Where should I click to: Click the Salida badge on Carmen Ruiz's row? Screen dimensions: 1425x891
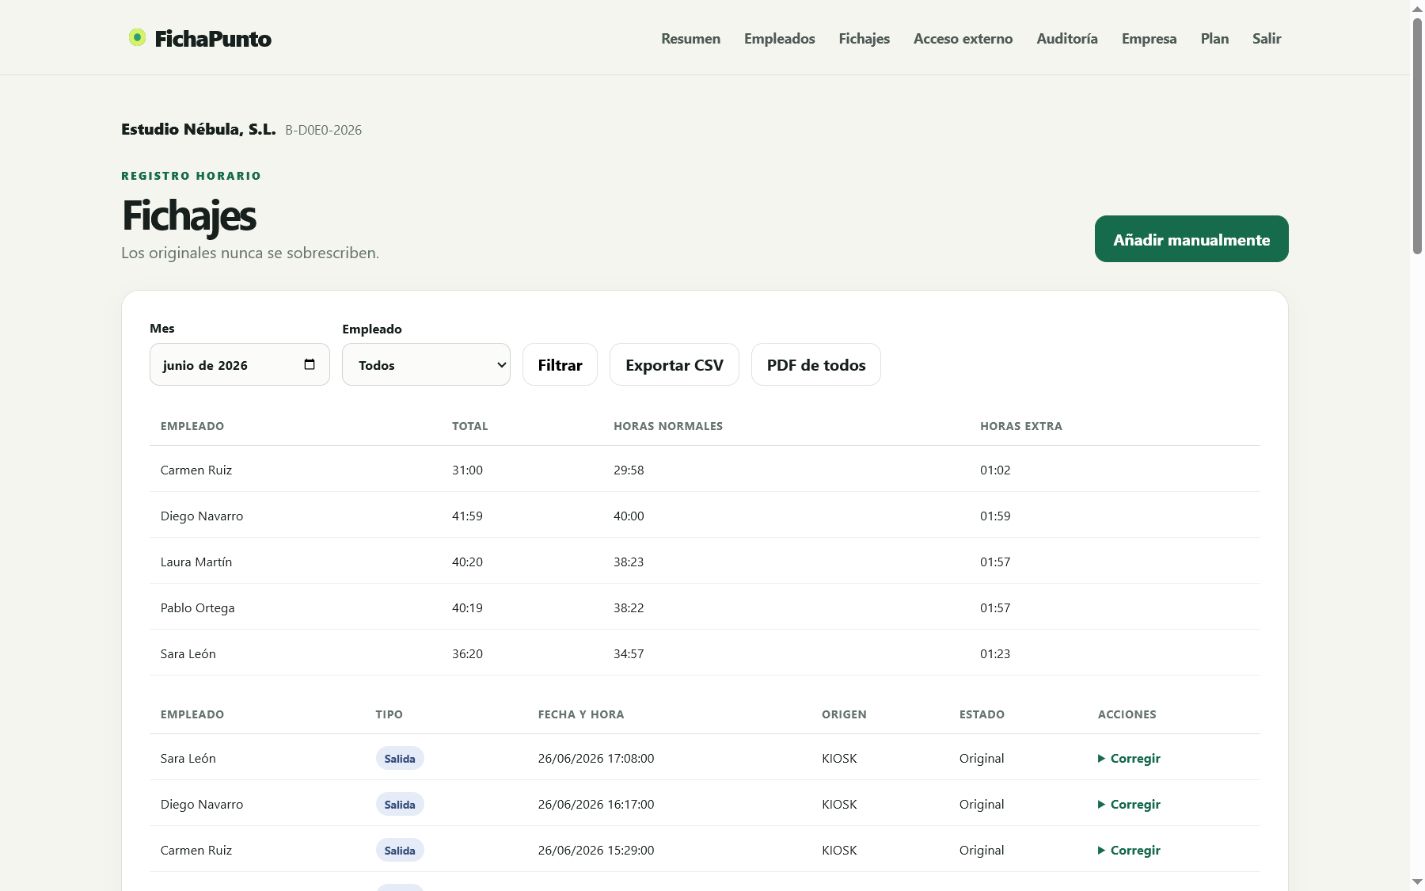click(x=400, y=851)
